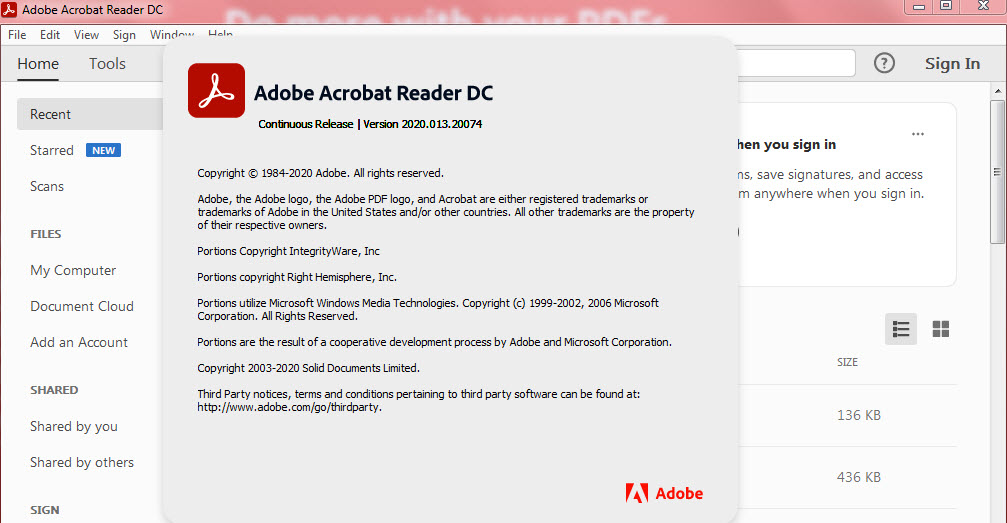1007x523 pixels.
Task: Open Document Cloud files
Action: coord(82,306)
